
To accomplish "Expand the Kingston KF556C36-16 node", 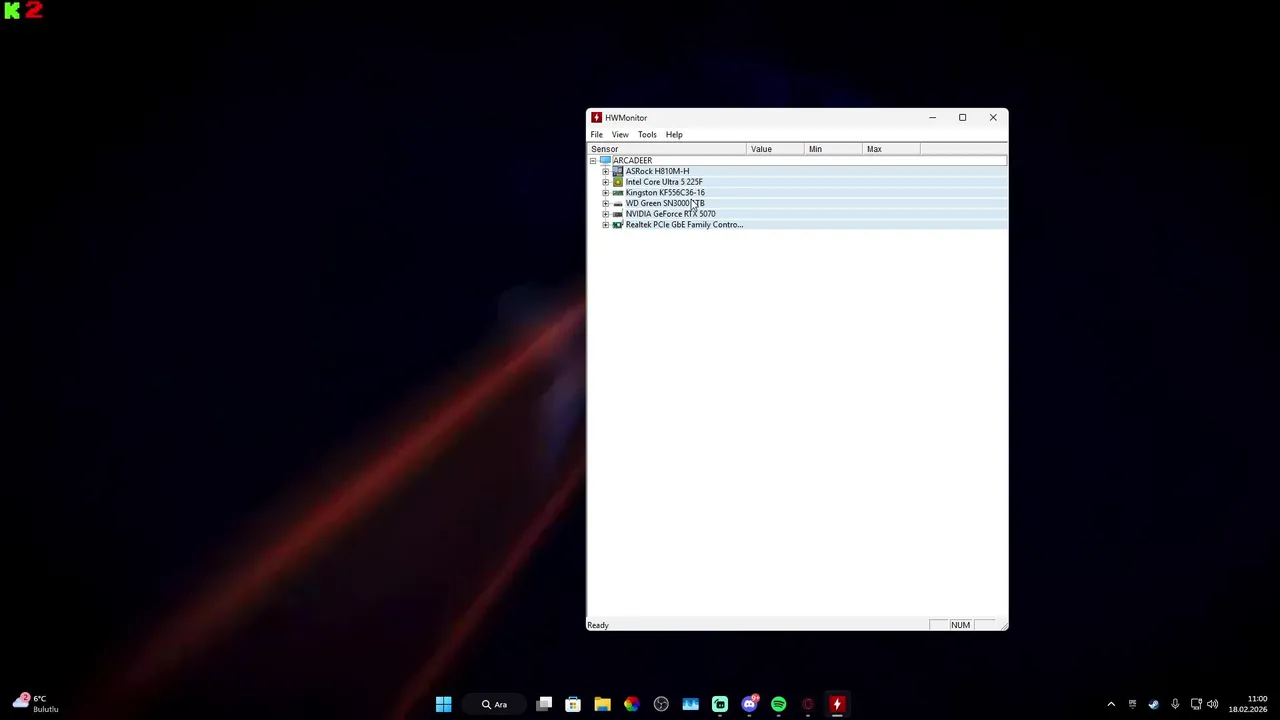I will (x=605, y=193).
